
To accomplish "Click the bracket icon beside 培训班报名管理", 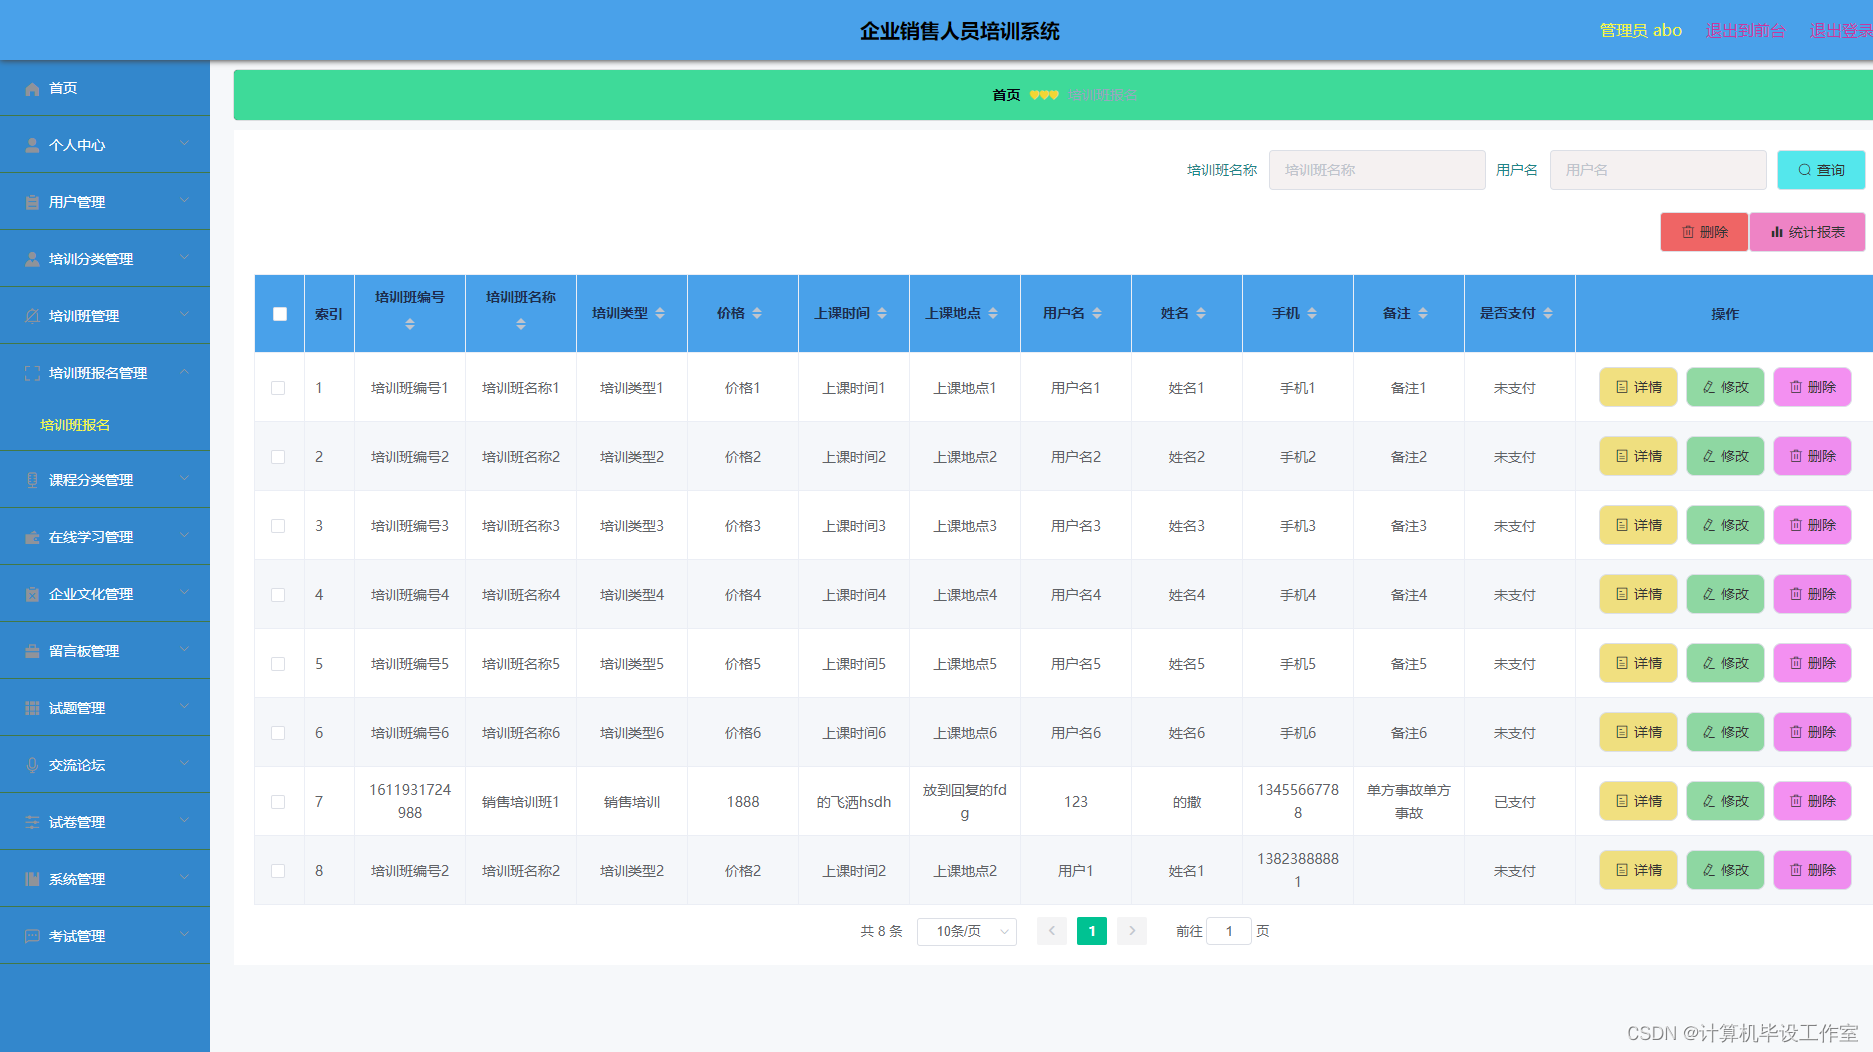I will 32,373.
